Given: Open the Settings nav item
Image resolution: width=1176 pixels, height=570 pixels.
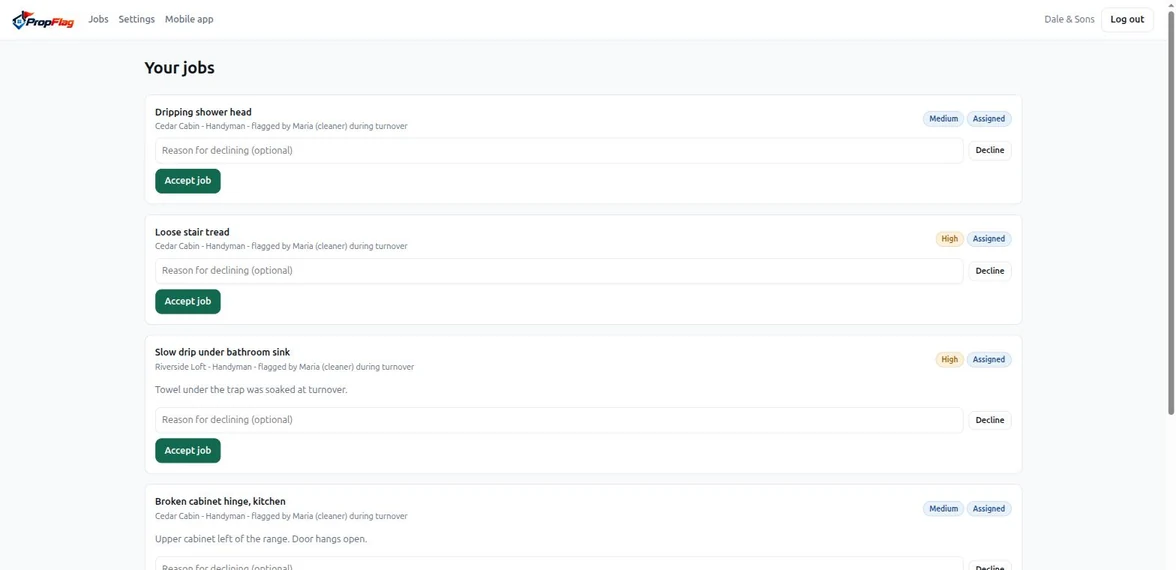Looking at the screenshot, I should click(136, 20).
